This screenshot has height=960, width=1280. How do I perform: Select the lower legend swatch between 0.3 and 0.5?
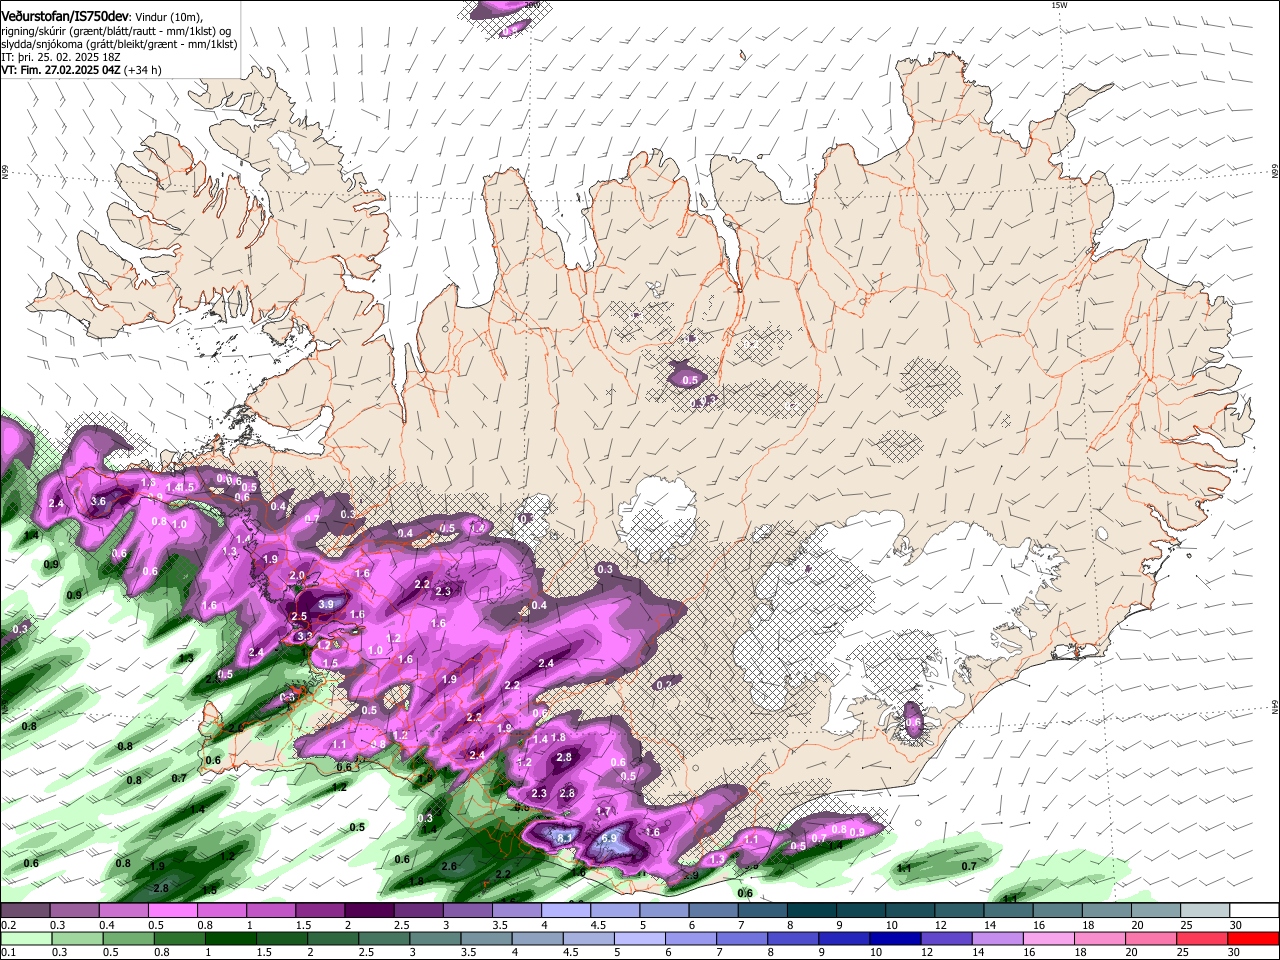(x=77, y=938)
